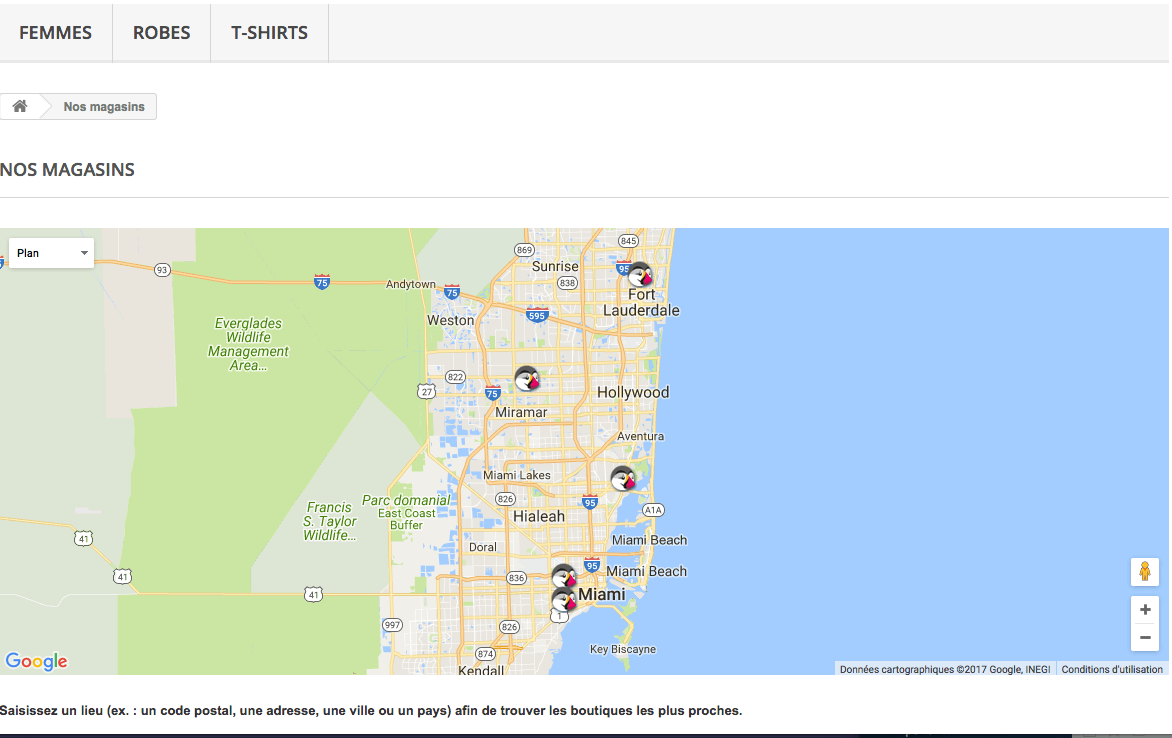Open Conditions d'utilisation link
This screenshot has height=738, width=1172.
[1111, 669]
